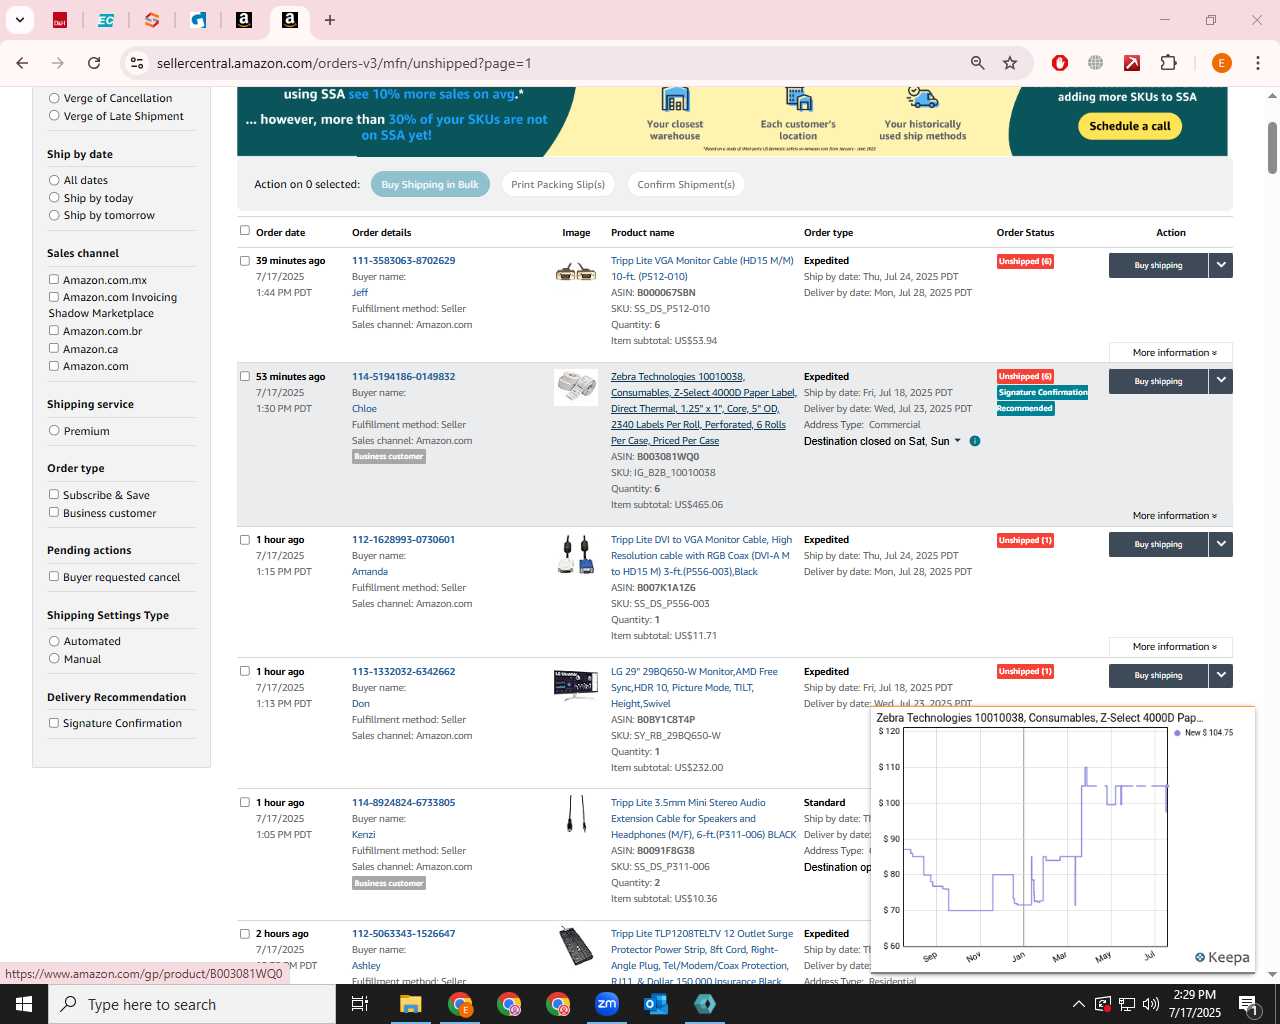Switch to the orange S logo tab
The image size is (1280, 1024).
[152, 20]
